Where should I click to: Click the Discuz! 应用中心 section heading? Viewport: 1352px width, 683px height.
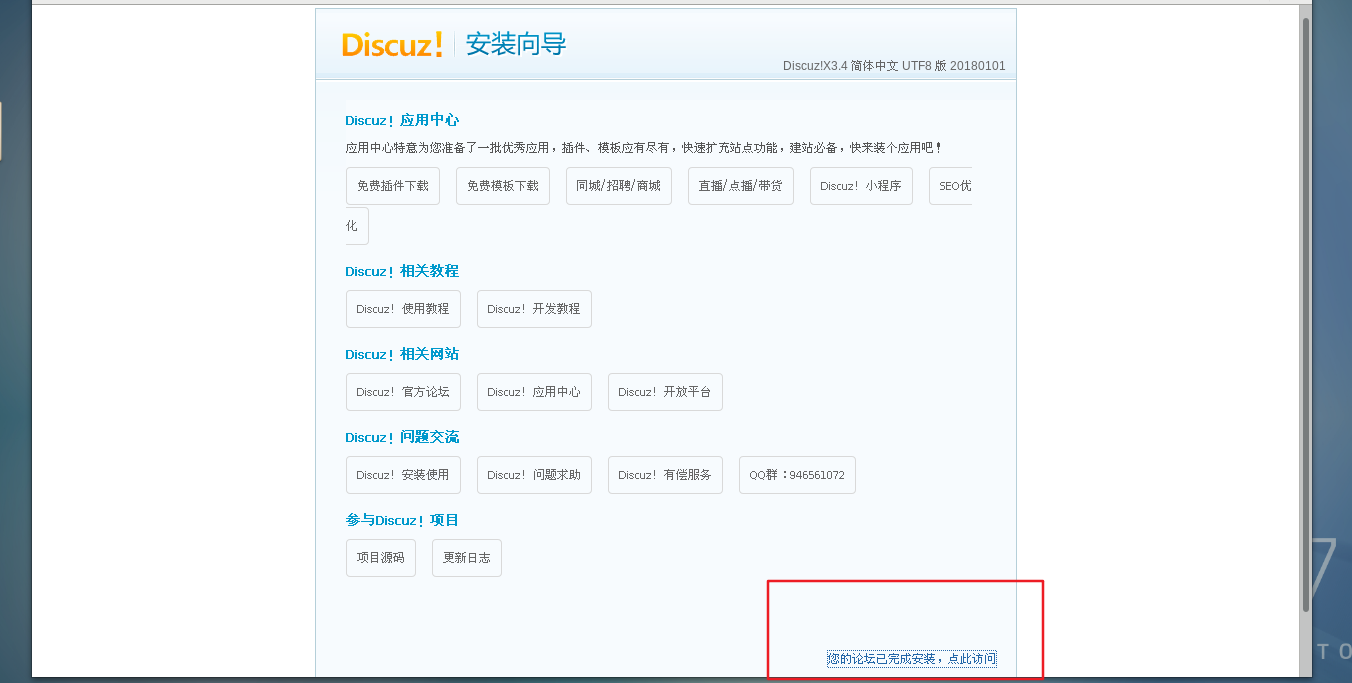point(402,120)
